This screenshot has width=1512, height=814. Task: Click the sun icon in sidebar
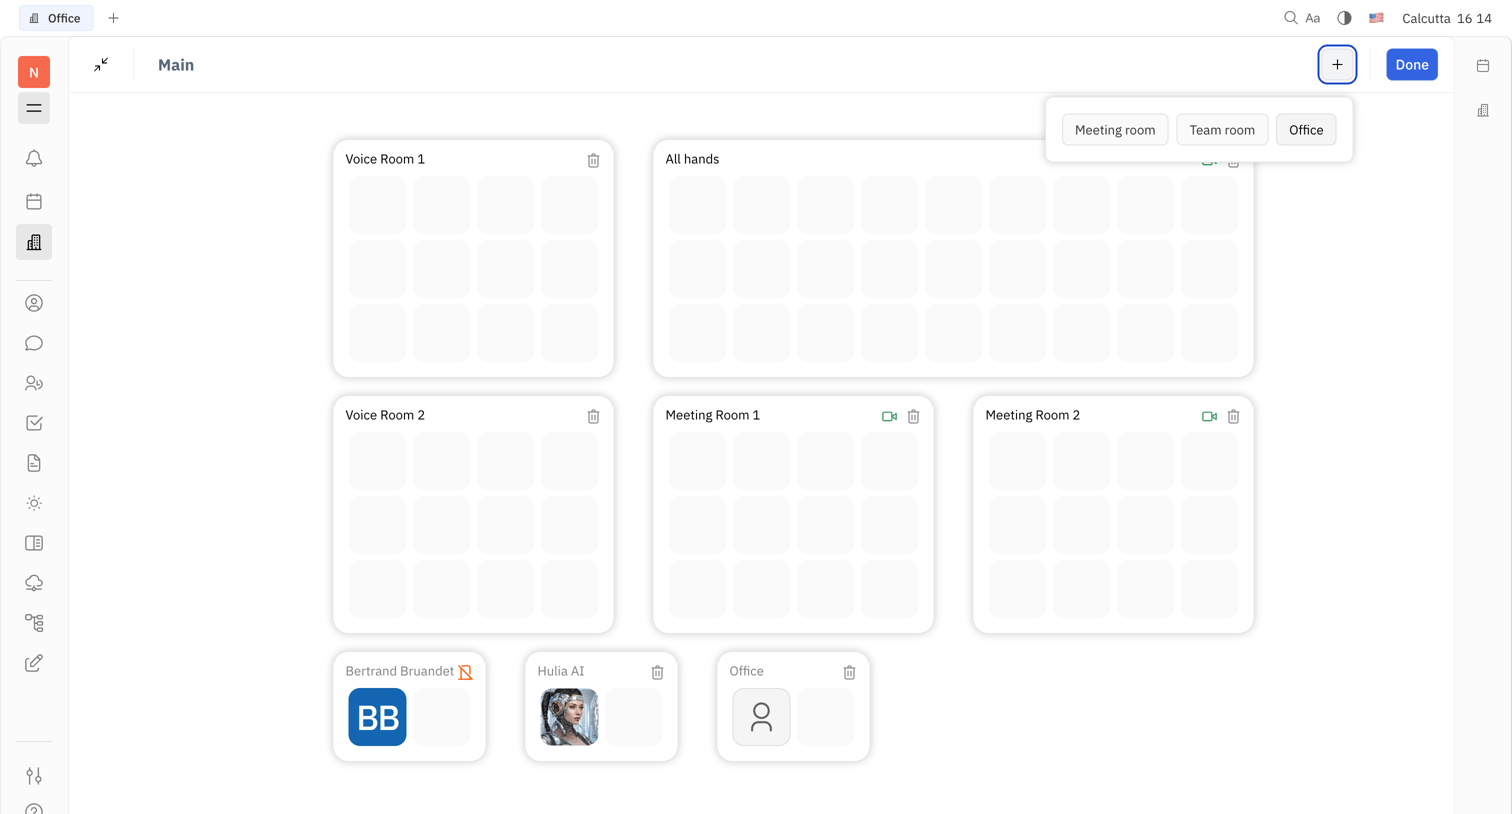[34, 503]
